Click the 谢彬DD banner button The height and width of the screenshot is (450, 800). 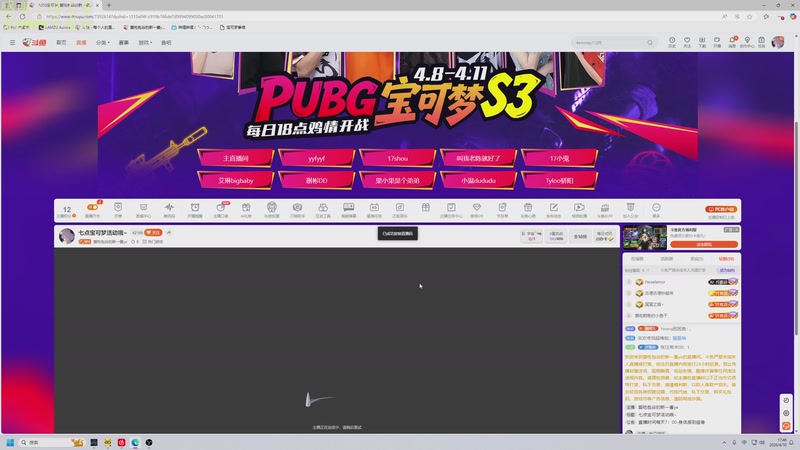(x=316, y=180)
